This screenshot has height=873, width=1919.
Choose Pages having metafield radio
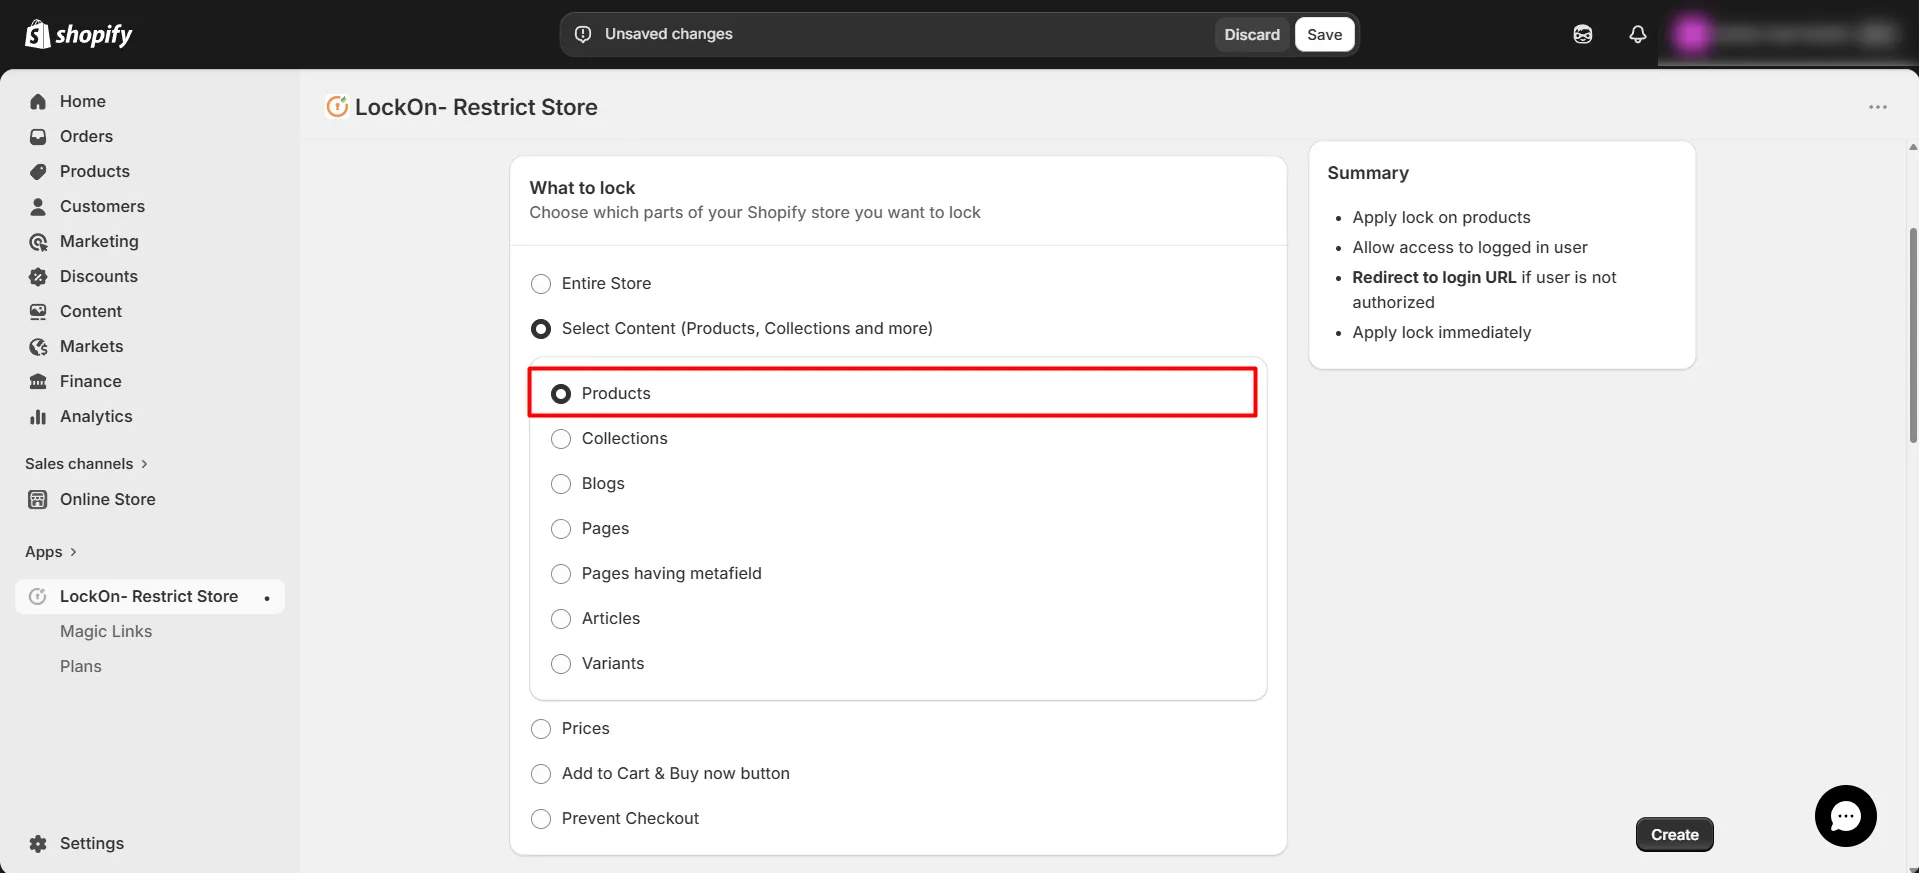[x=561, y=574]
